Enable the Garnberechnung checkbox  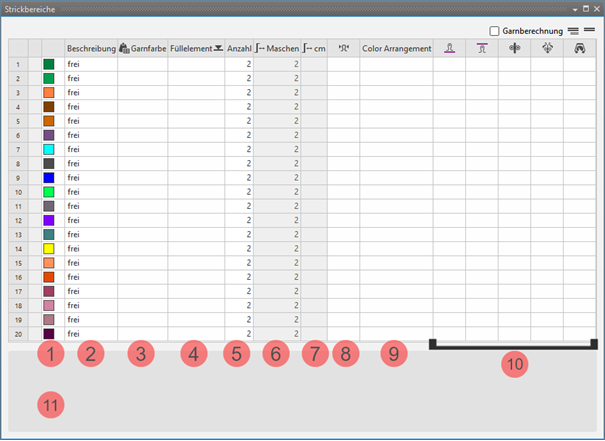click(x=495, y=31)
